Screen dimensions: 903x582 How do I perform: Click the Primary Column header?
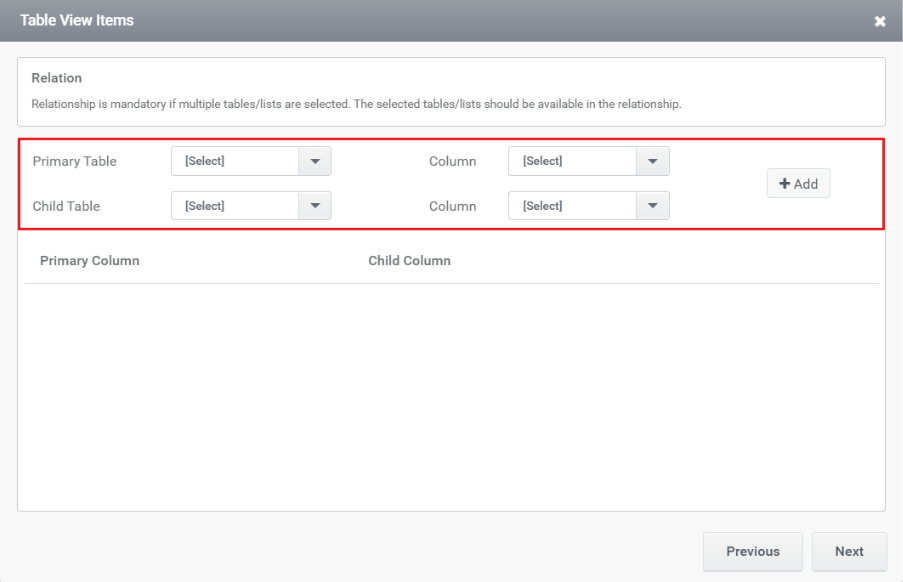coord(90,261)
